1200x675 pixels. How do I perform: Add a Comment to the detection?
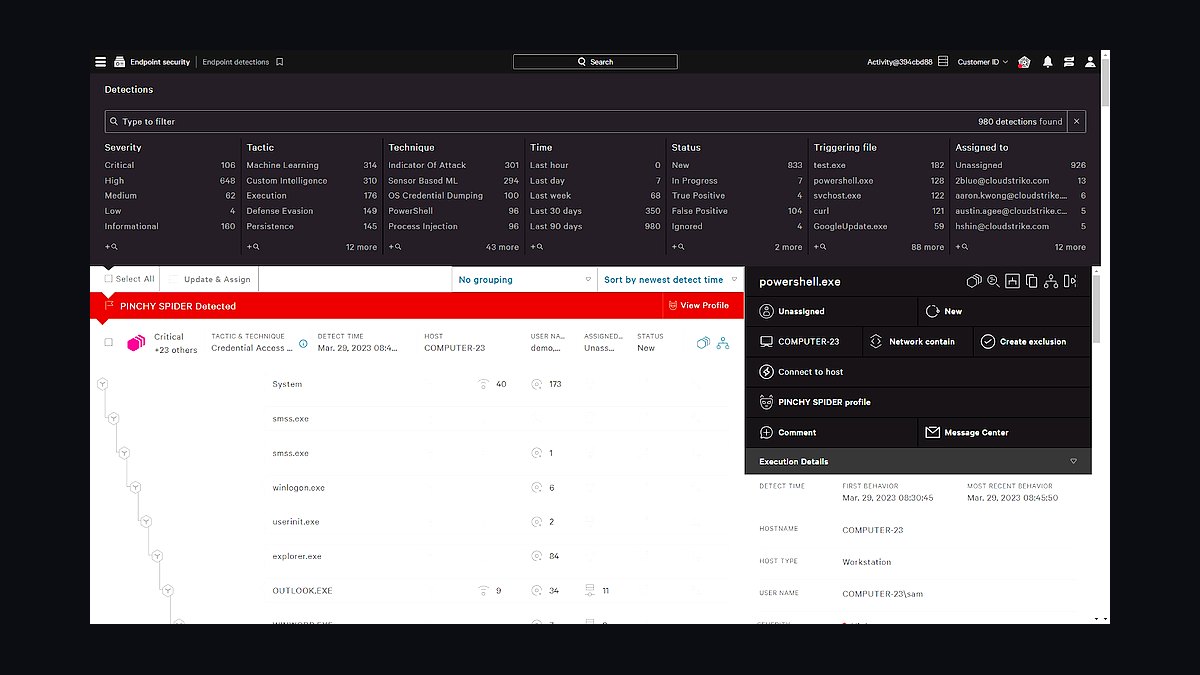coord(831,433)
